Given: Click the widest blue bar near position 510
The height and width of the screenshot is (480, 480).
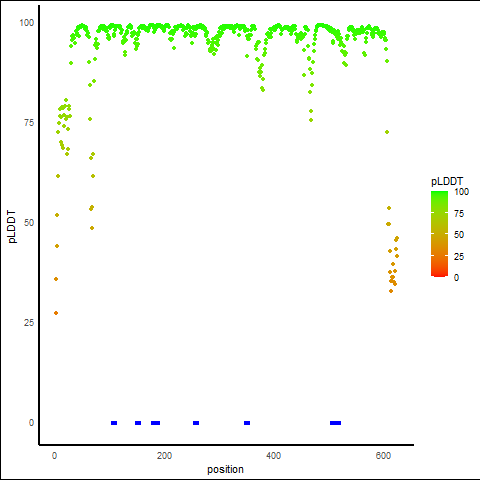Looking at the screenshot, I should [x=336, y=423].
